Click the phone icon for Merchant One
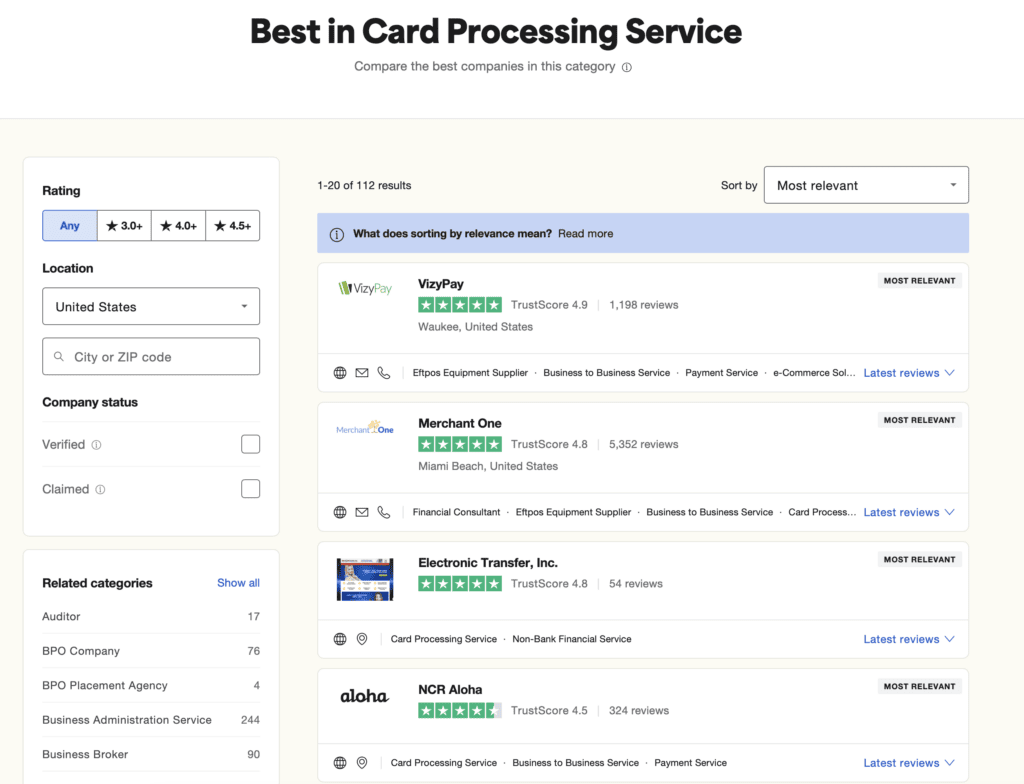This screenshot has width=1024, height=784. (384, 512)
